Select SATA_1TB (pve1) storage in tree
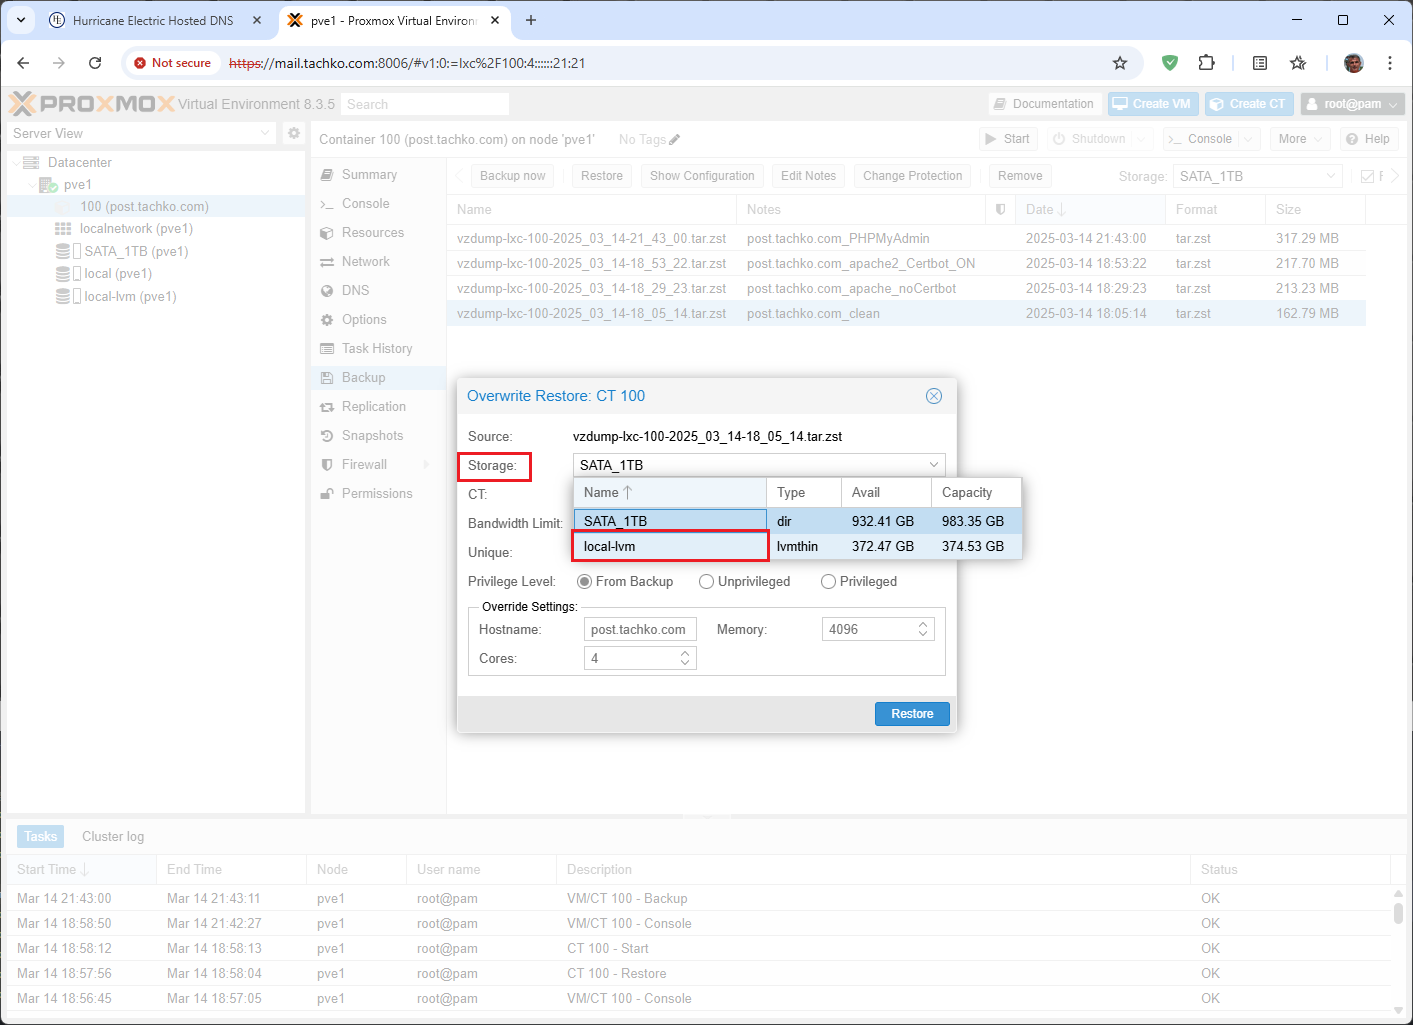This screenshot has height=1025, width=1413. tap(136, 252)
